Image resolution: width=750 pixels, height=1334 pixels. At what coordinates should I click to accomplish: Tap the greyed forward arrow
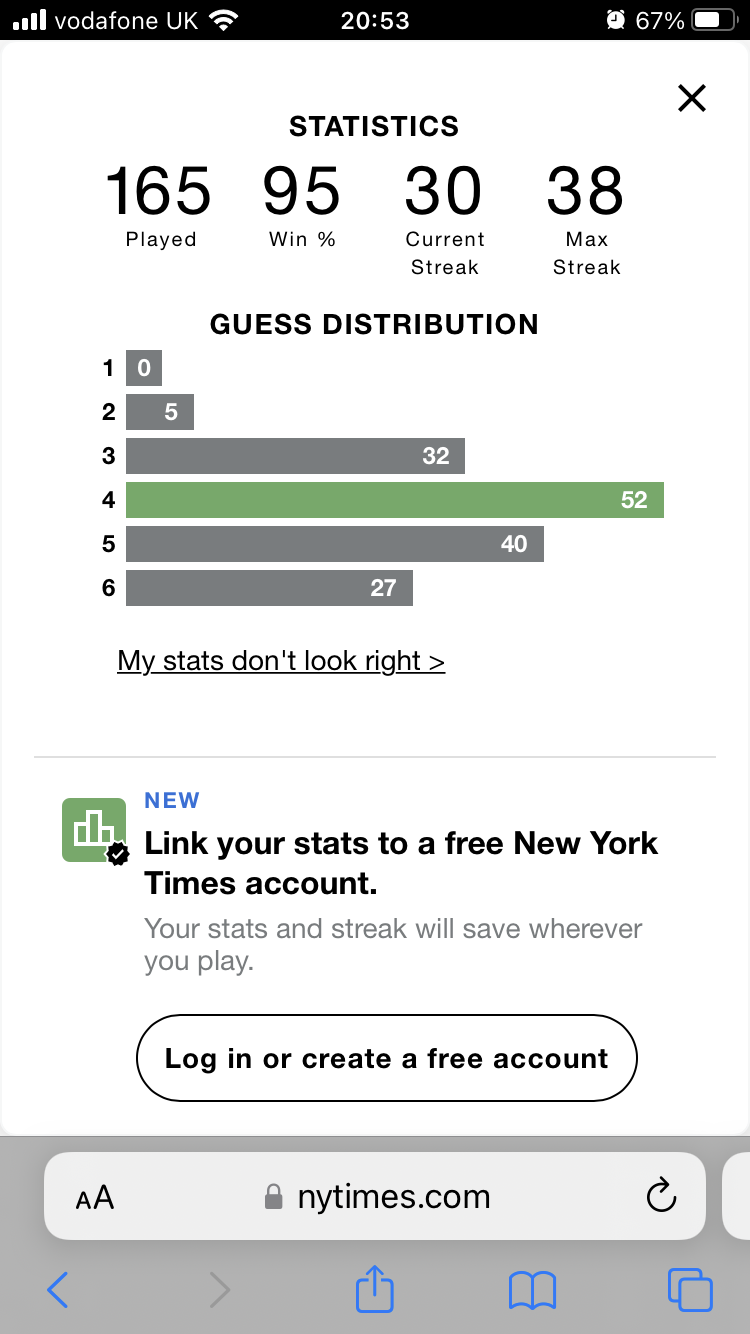pos(219,1290)
